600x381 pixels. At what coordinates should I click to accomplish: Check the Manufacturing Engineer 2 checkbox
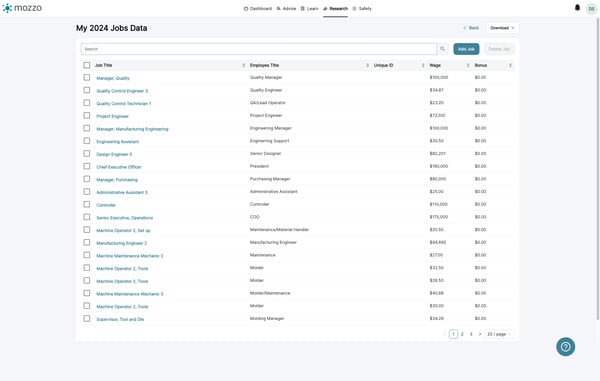pos(87,243)
